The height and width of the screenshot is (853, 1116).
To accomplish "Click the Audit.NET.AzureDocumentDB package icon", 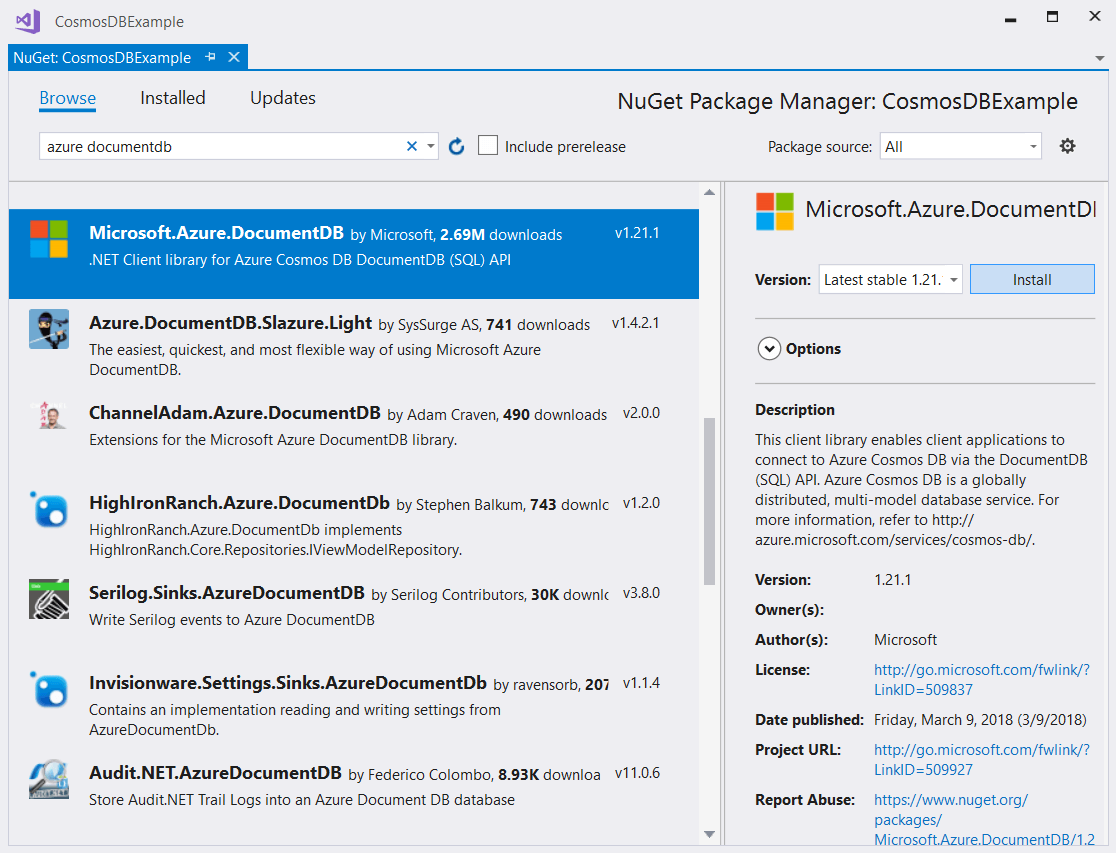I will (49, 779).
